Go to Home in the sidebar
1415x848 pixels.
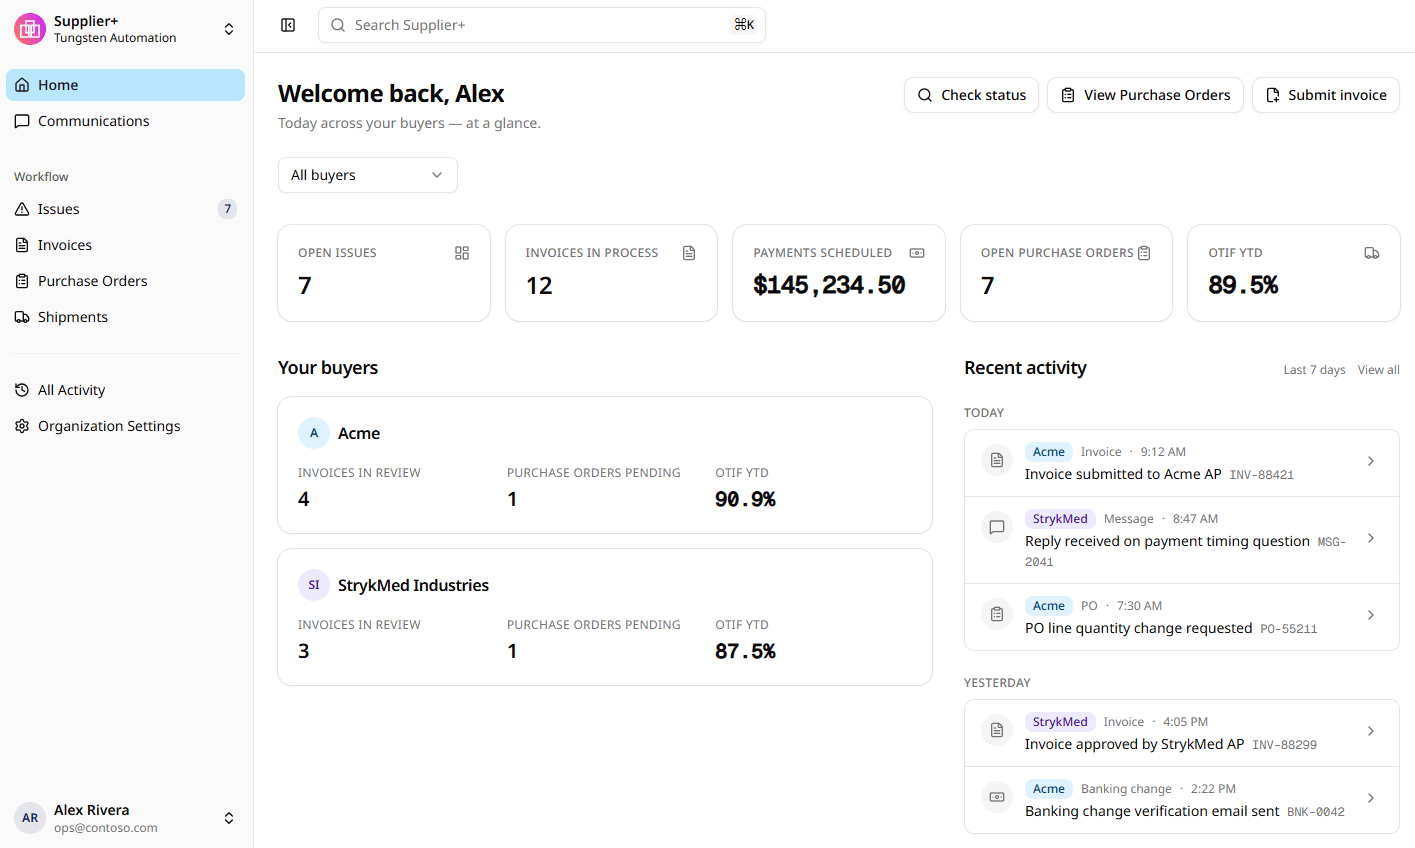pos(125,85)
